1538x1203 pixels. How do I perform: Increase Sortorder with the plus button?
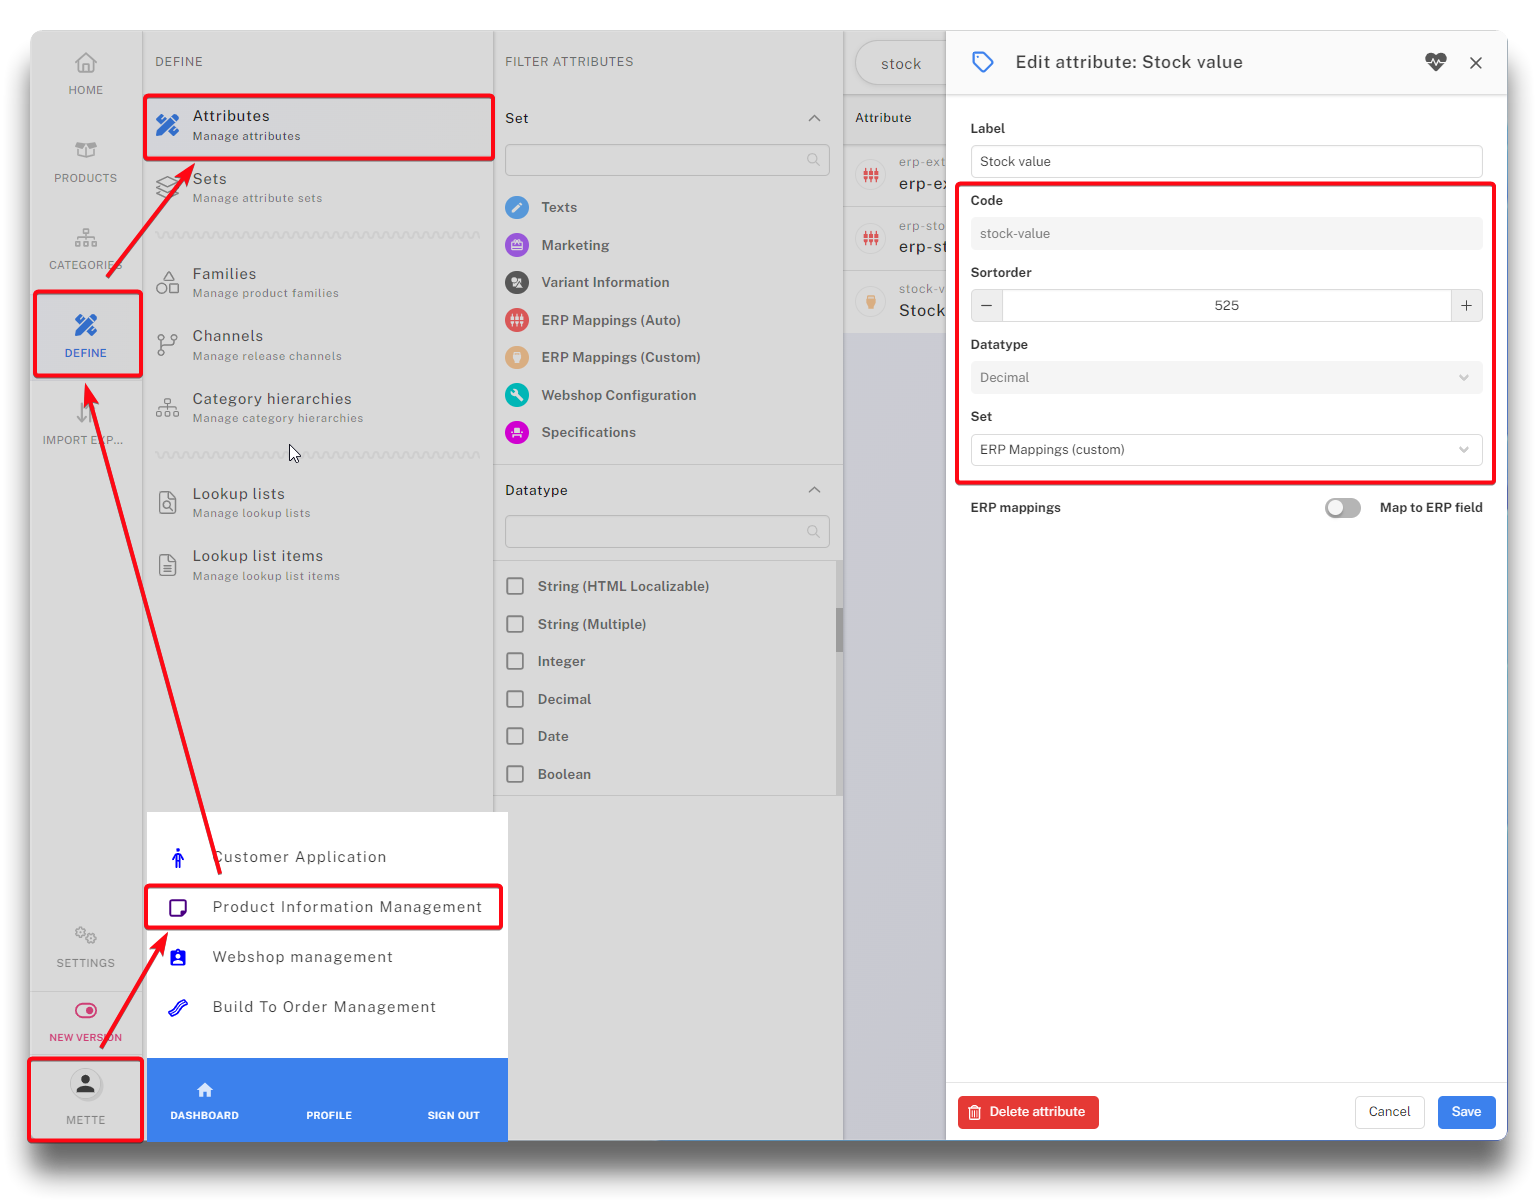1466,306
